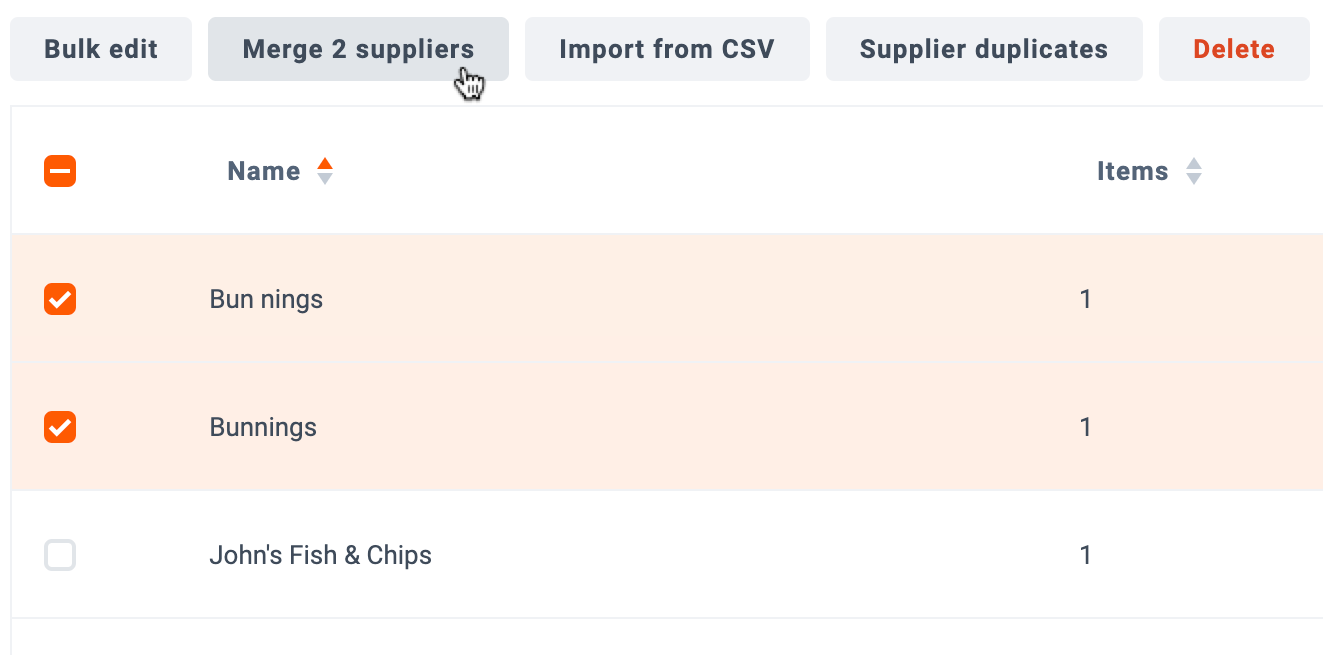Click the orange ascending arrow beside Name
The image size is (1323, 655).
(x=324, y=164)
